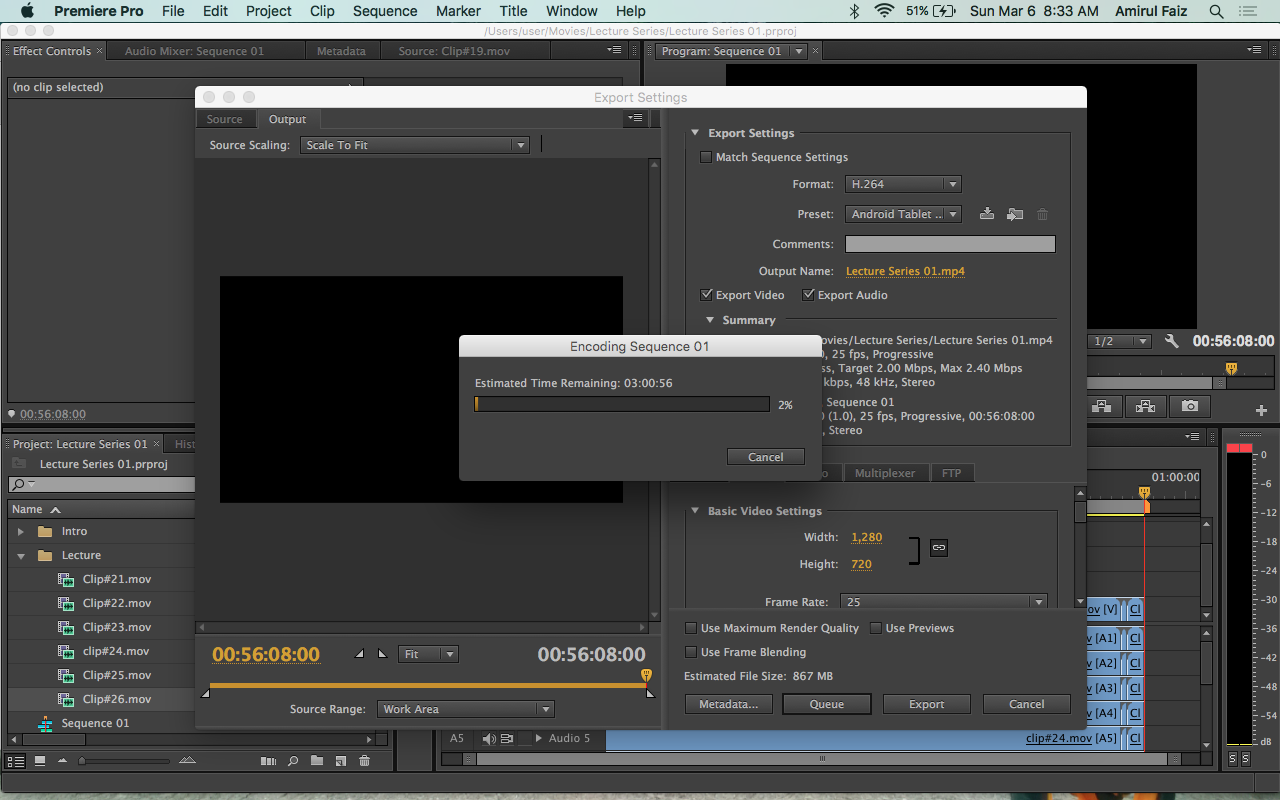Screen dimensions: 1280x800
Task: Create a new bin in Project panel
Action: tap(317, 761)
